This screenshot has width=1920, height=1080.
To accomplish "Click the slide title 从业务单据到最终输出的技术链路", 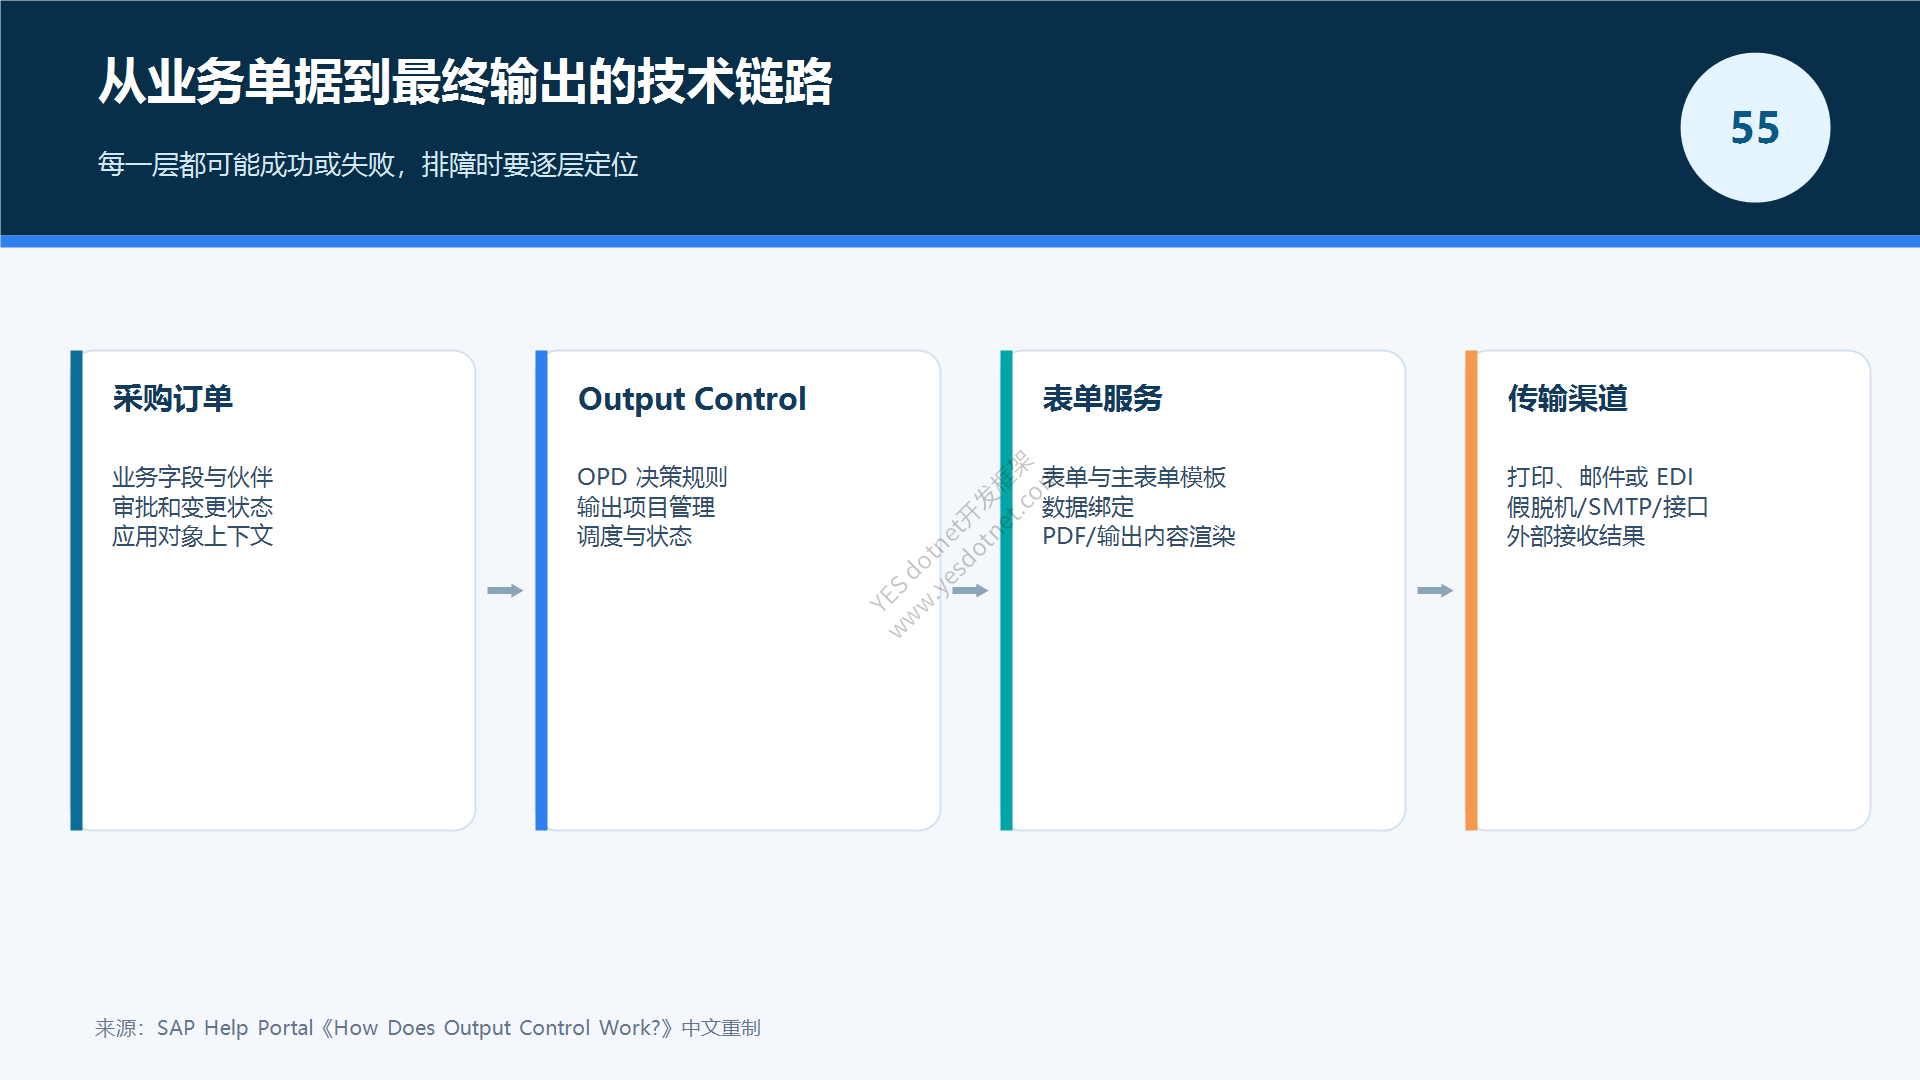I will tap(465, 82).
